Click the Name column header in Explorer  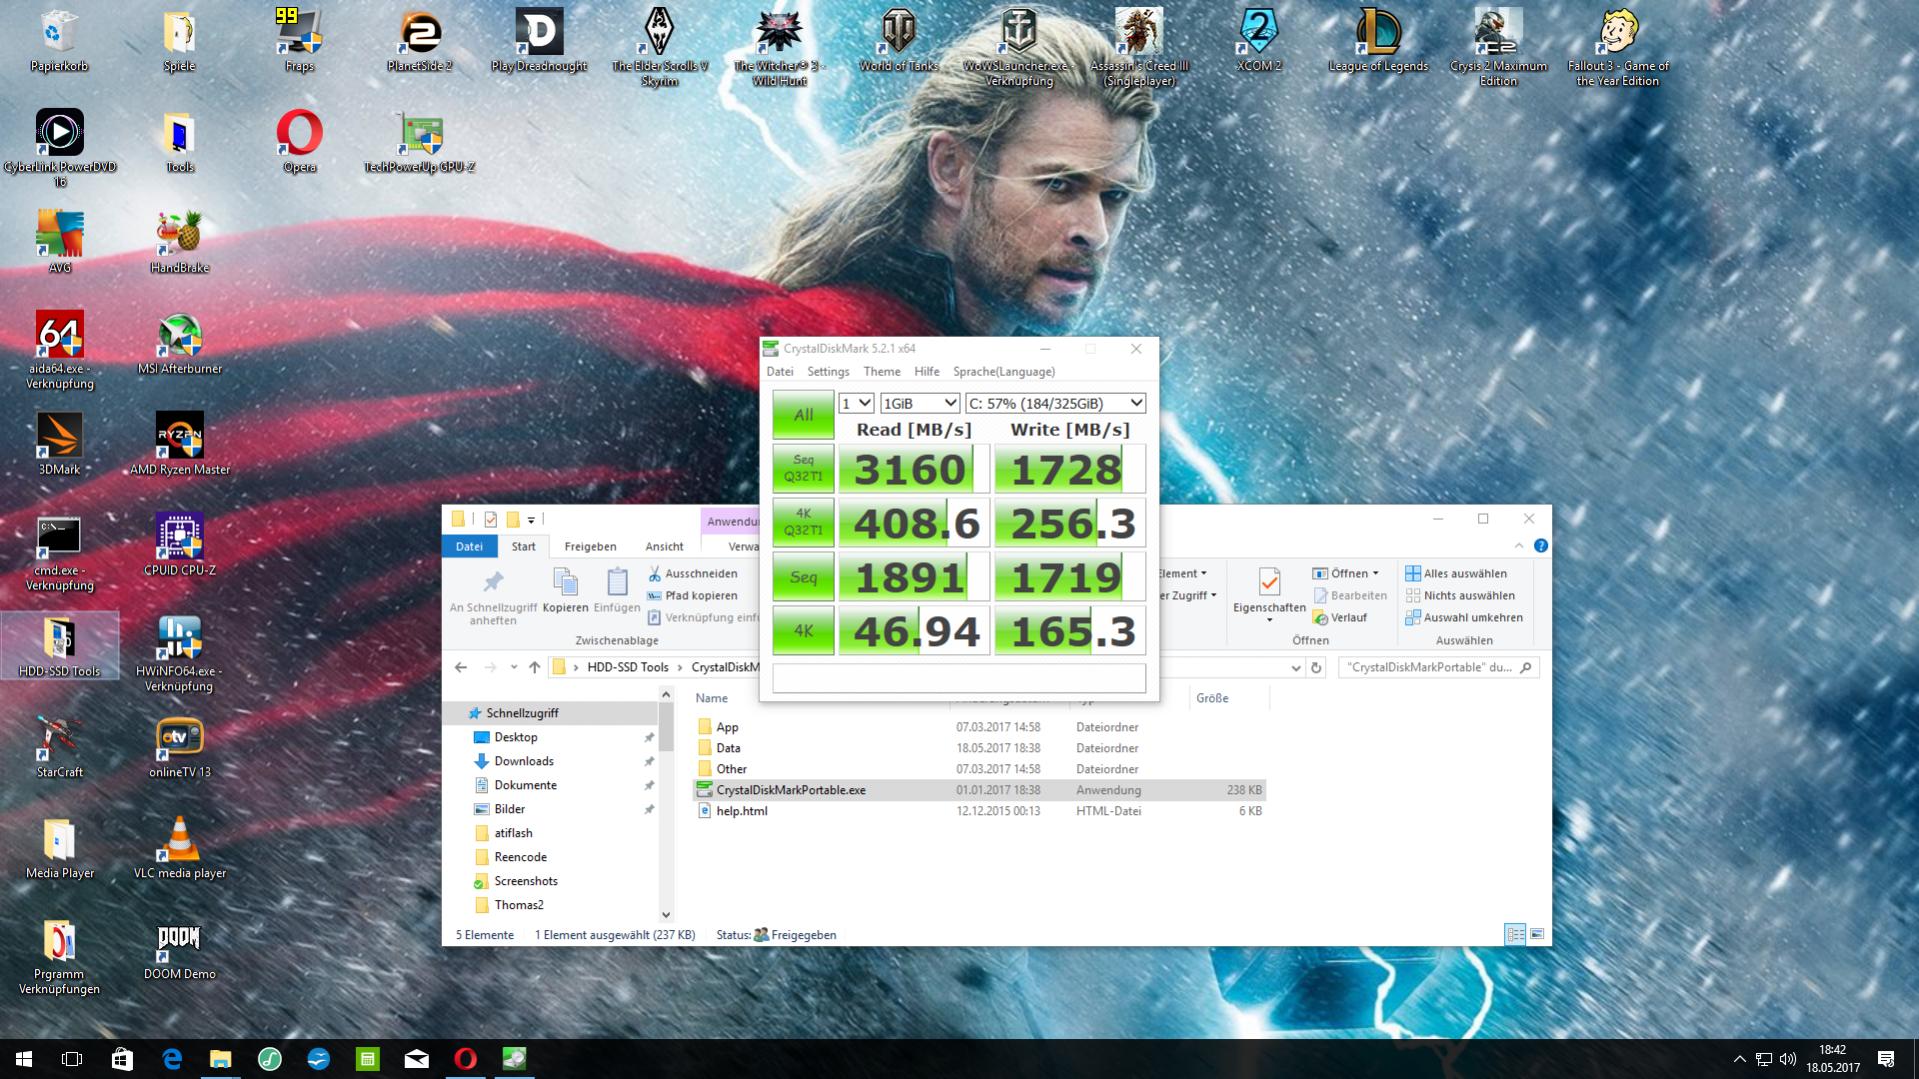coord(712,698)
